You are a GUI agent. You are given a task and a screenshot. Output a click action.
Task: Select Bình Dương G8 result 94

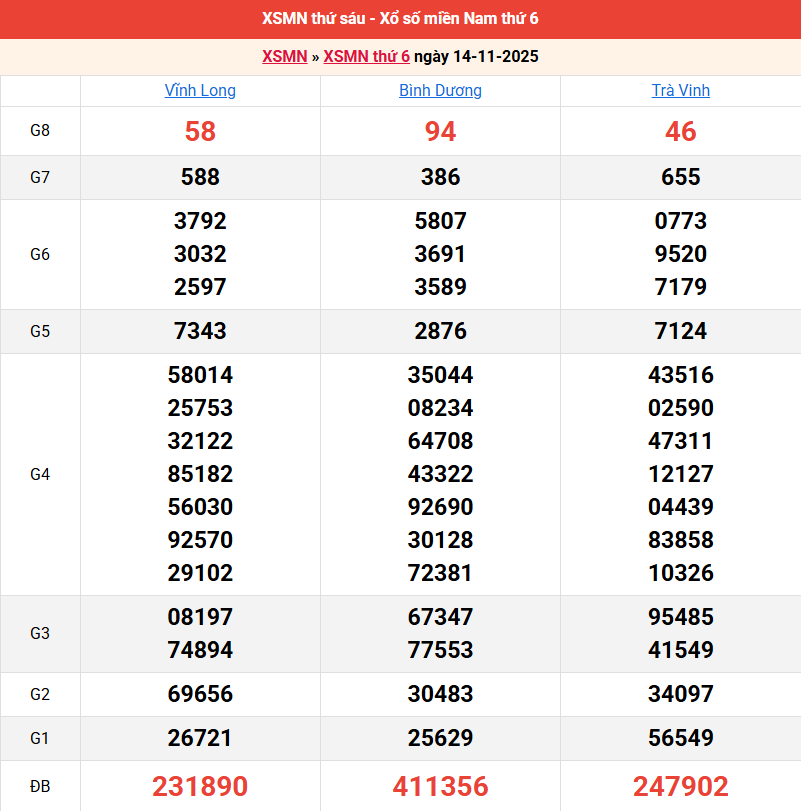coord(440,131)
